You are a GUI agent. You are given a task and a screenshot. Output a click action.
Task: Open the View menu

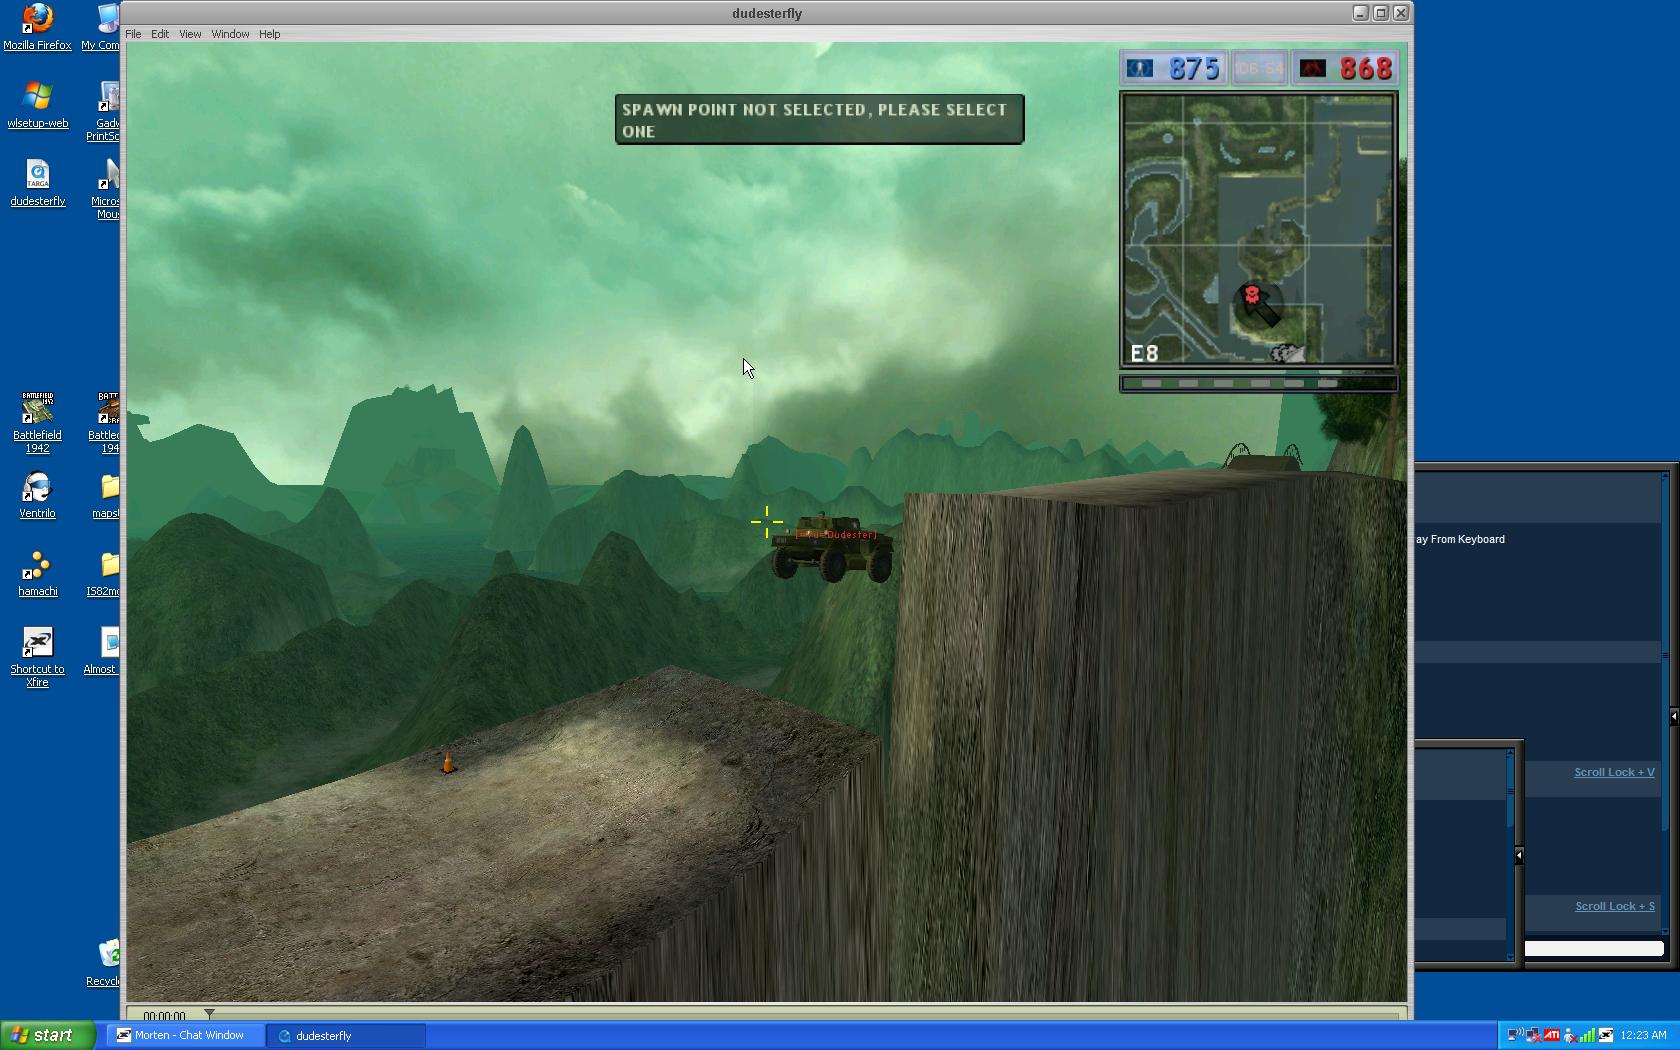190,34
